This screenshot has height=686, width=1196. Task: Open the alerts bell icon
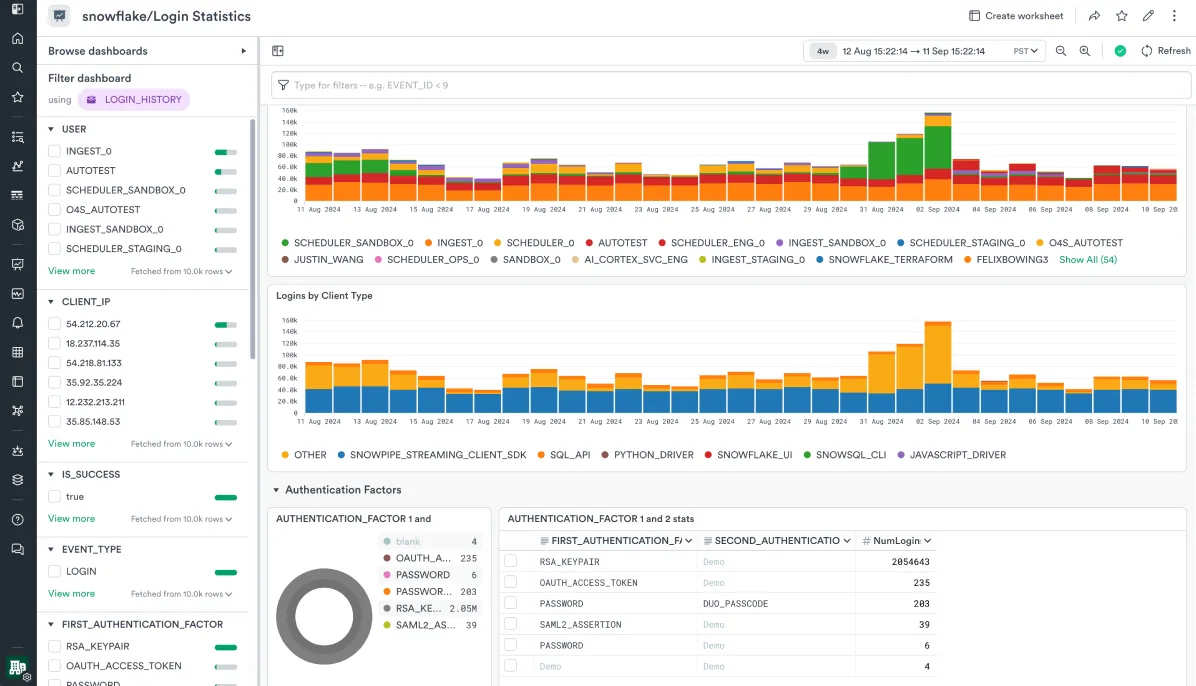click(18, 323)
